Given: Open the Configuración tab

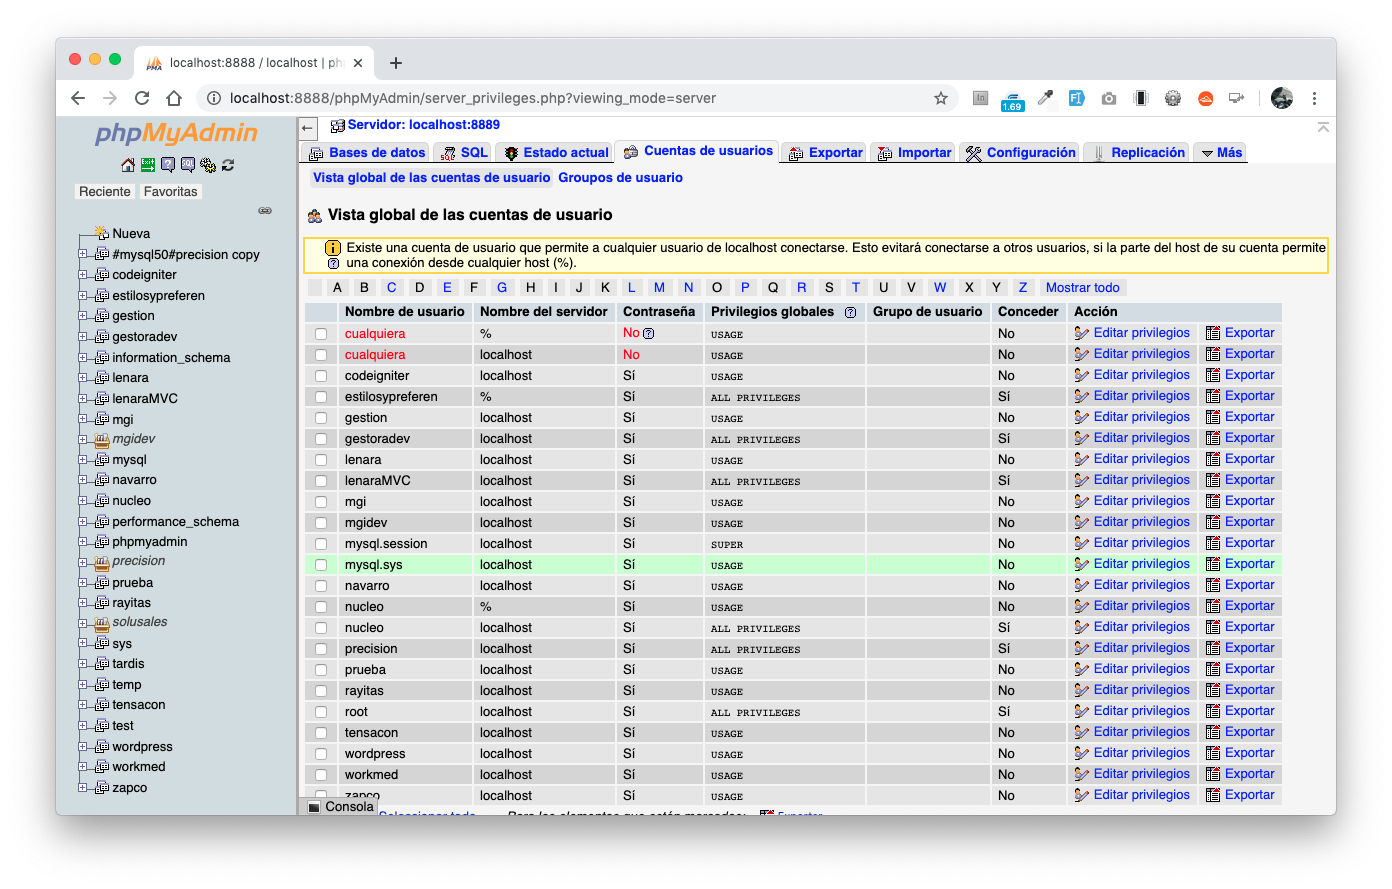Looking at the screenshot, I should (x=1019, y=153).
